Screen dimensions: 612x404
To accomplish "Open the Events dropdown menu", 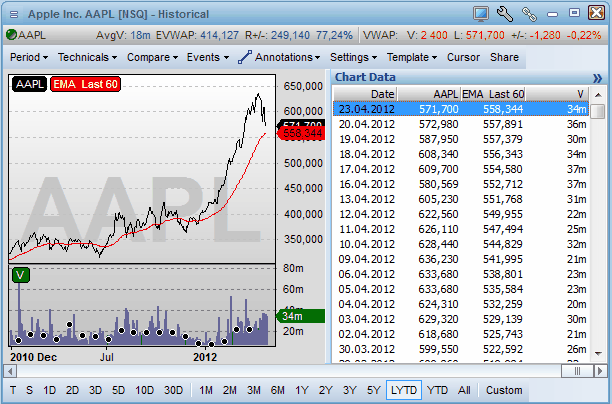I will point(208,57).
